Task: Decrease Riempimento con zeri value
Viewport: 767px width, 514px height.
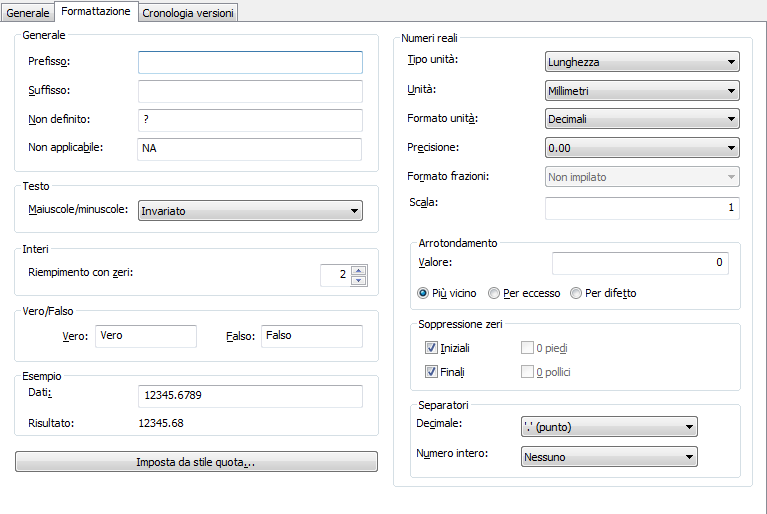Action: point(360,280)
